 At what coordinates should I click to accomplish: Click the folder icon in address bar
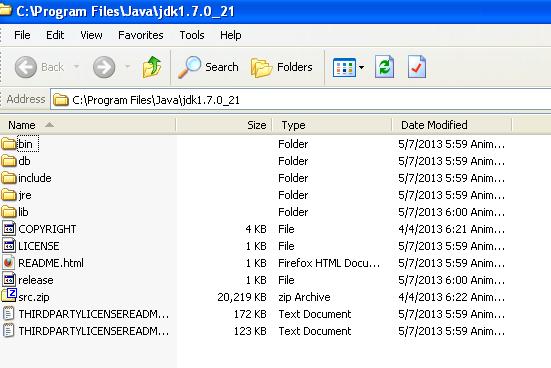[x=60, y=100]
